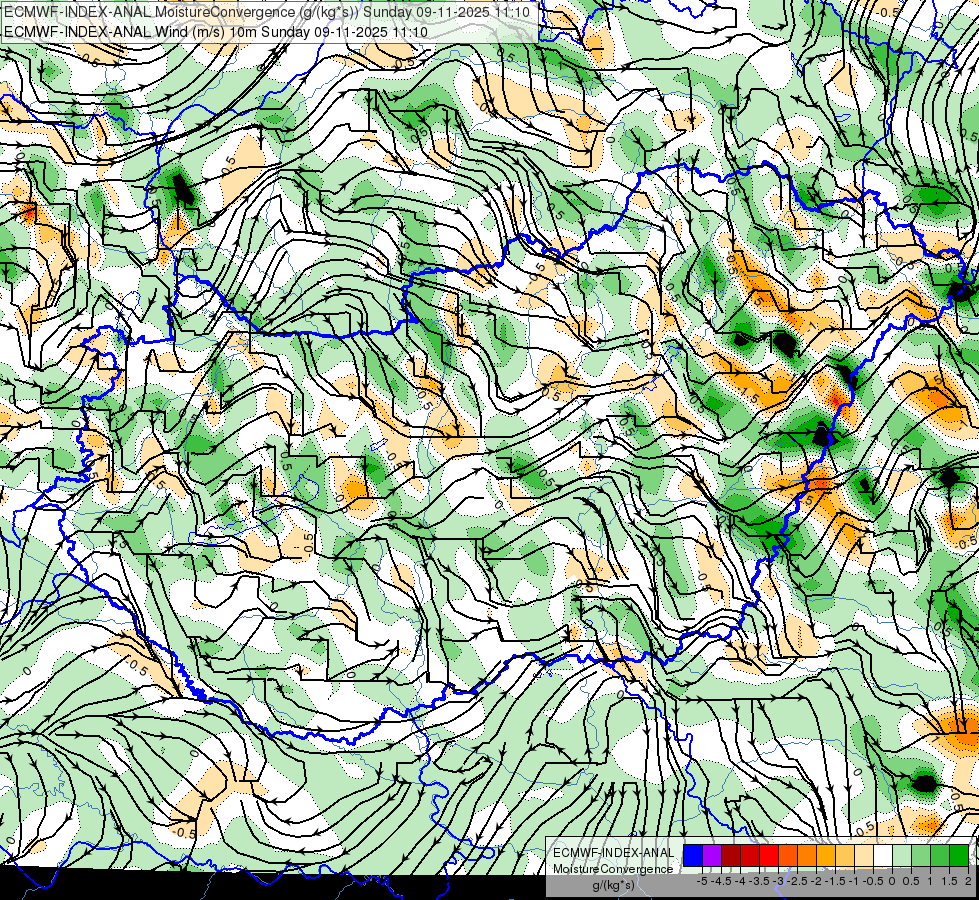Click the blue legend swatch below -5

point(693,855)
